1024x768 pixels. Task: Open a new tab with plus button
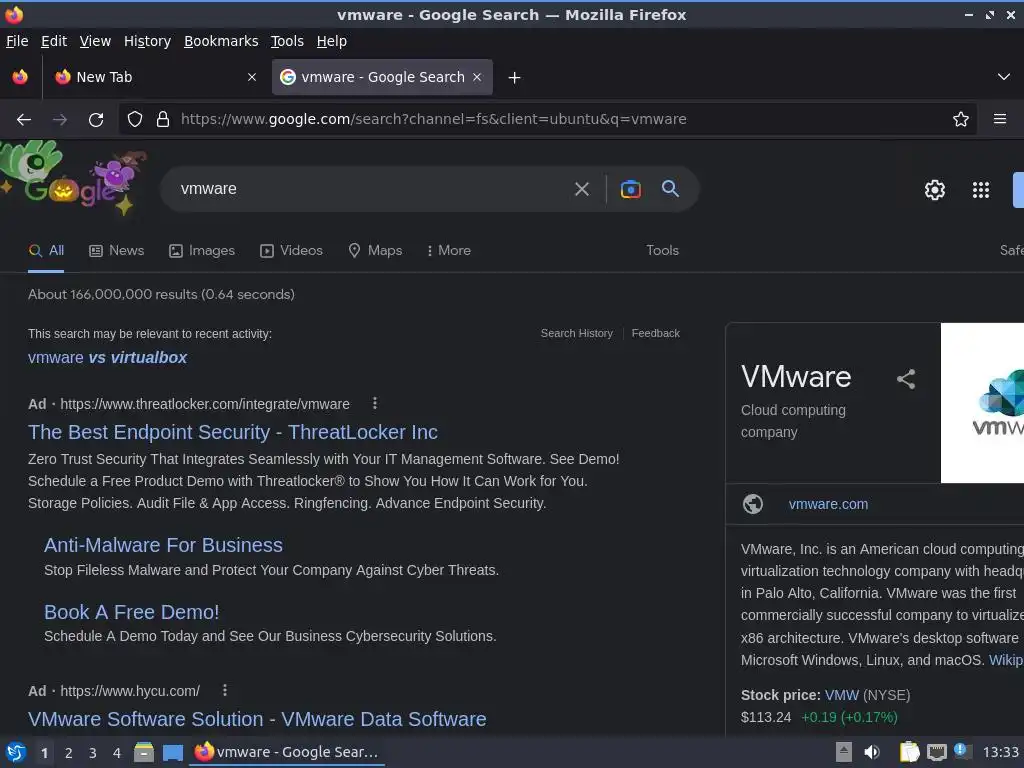[515, 78]
